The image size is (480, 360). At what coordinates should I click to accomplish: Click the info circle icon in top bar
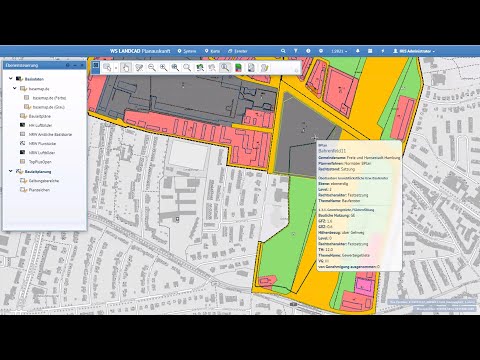(308, 51)
